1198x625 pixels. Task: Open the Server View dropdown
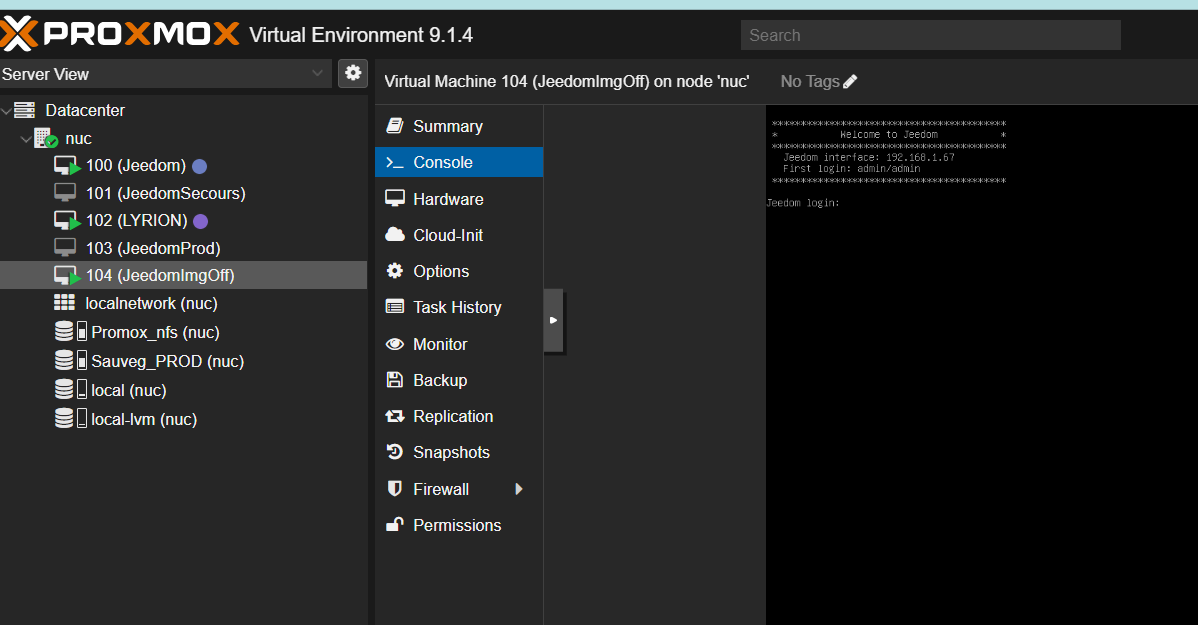click(164, 74)
